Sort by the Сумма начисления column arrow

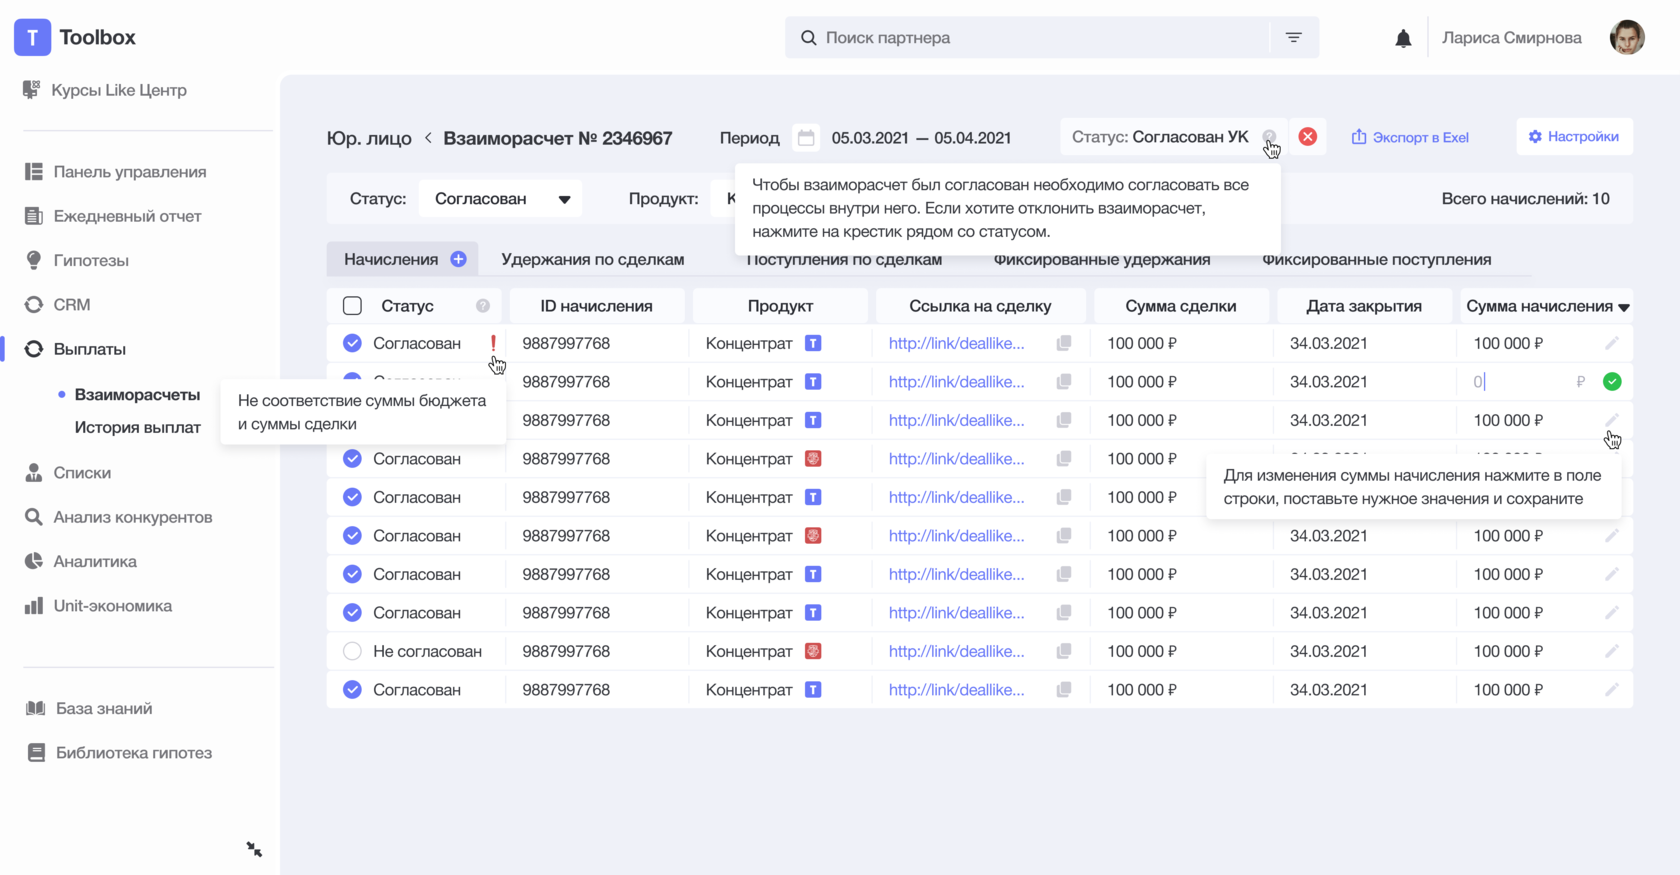pyautogui.click(x=1624, y=307)
